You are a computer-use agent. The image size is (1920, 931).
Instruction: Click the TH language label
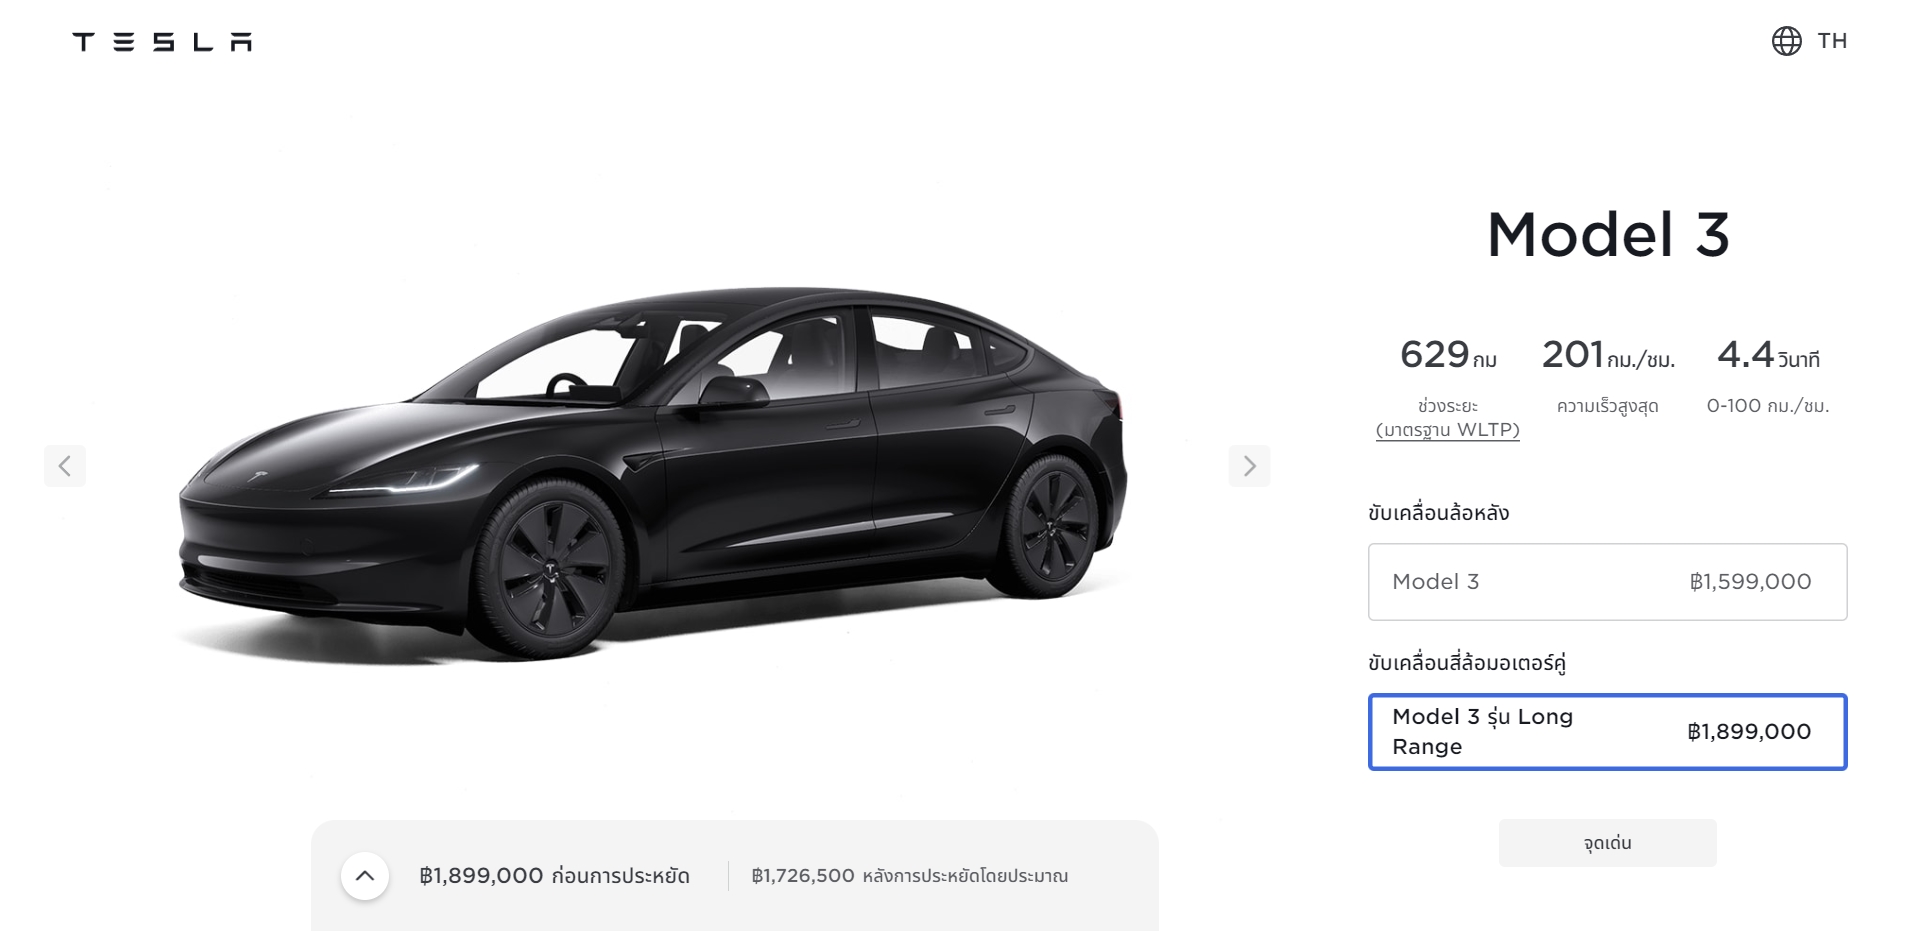point(1832,41)
